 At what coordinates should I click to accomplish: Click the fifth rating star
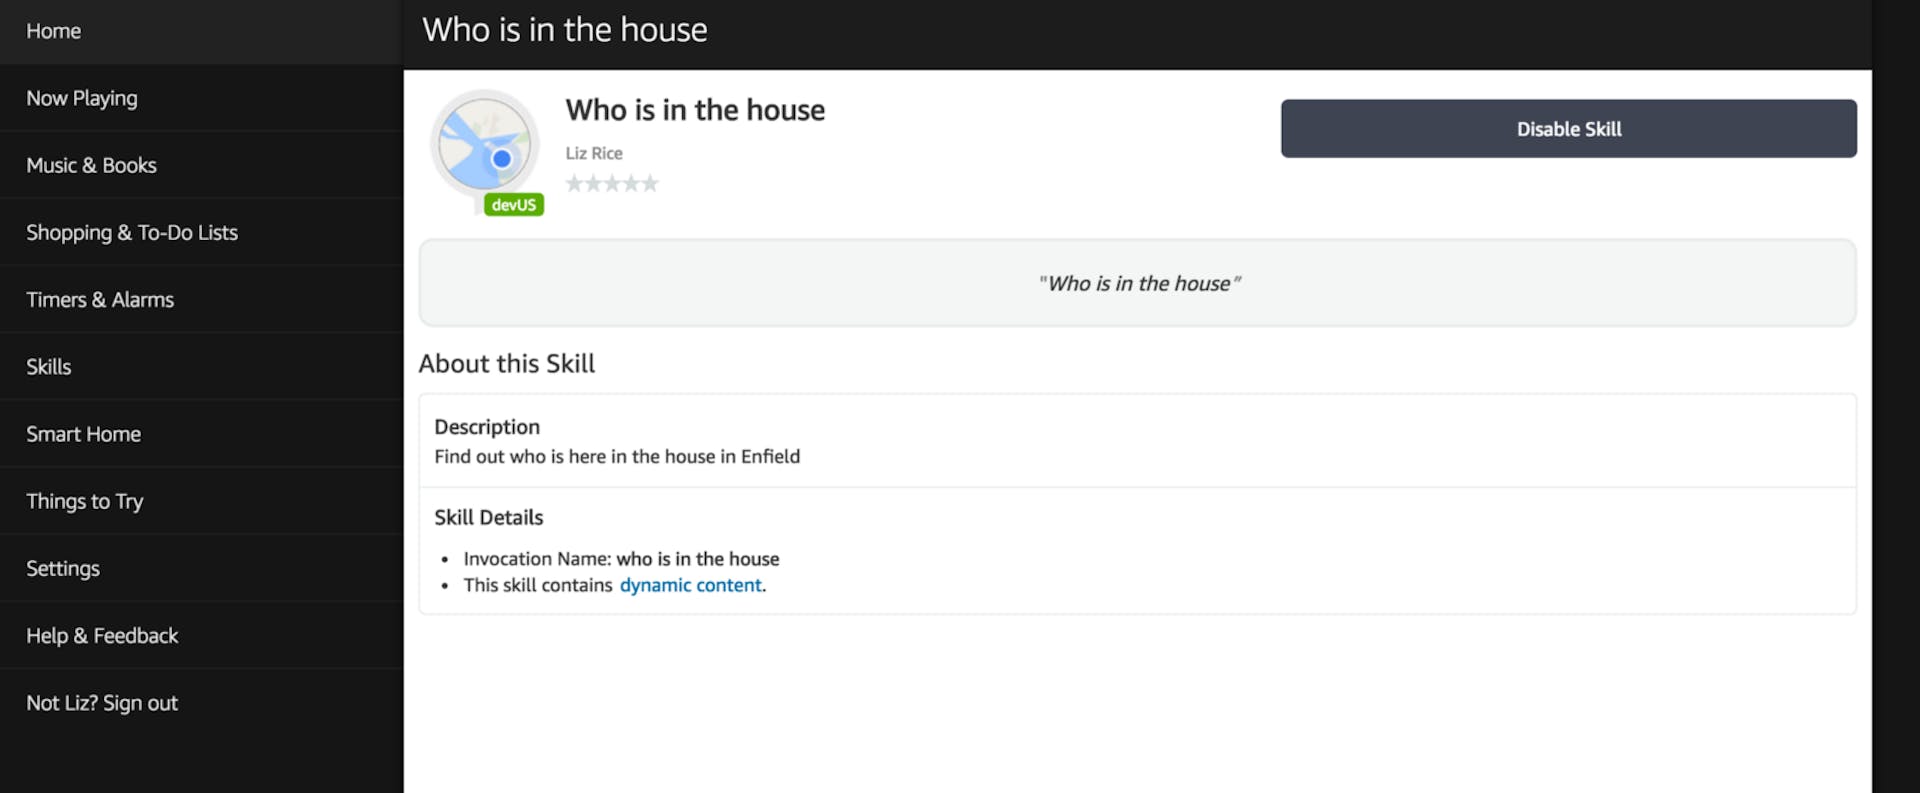[x=651, y=183]
